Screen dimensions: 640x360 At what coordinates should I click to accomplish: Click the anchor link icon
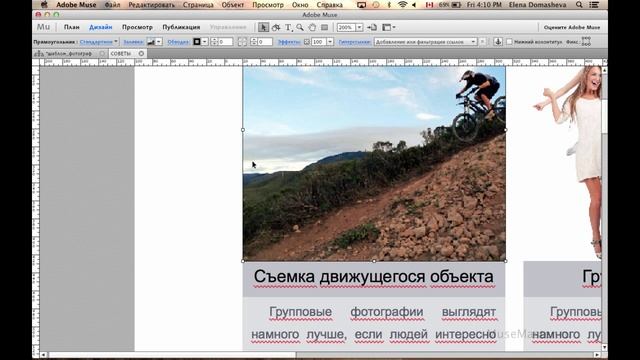coord(498,42)
